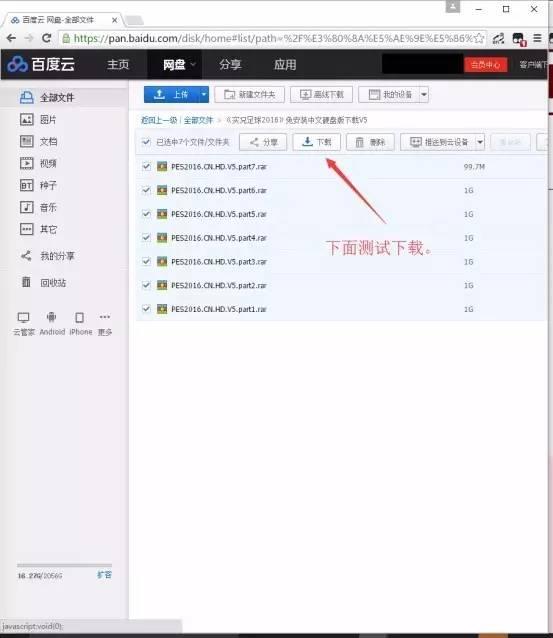The width and height of the screenshot is (553, 638).
Task: Open 分享 (Share) nav item
Action: [x=230, y=64]
